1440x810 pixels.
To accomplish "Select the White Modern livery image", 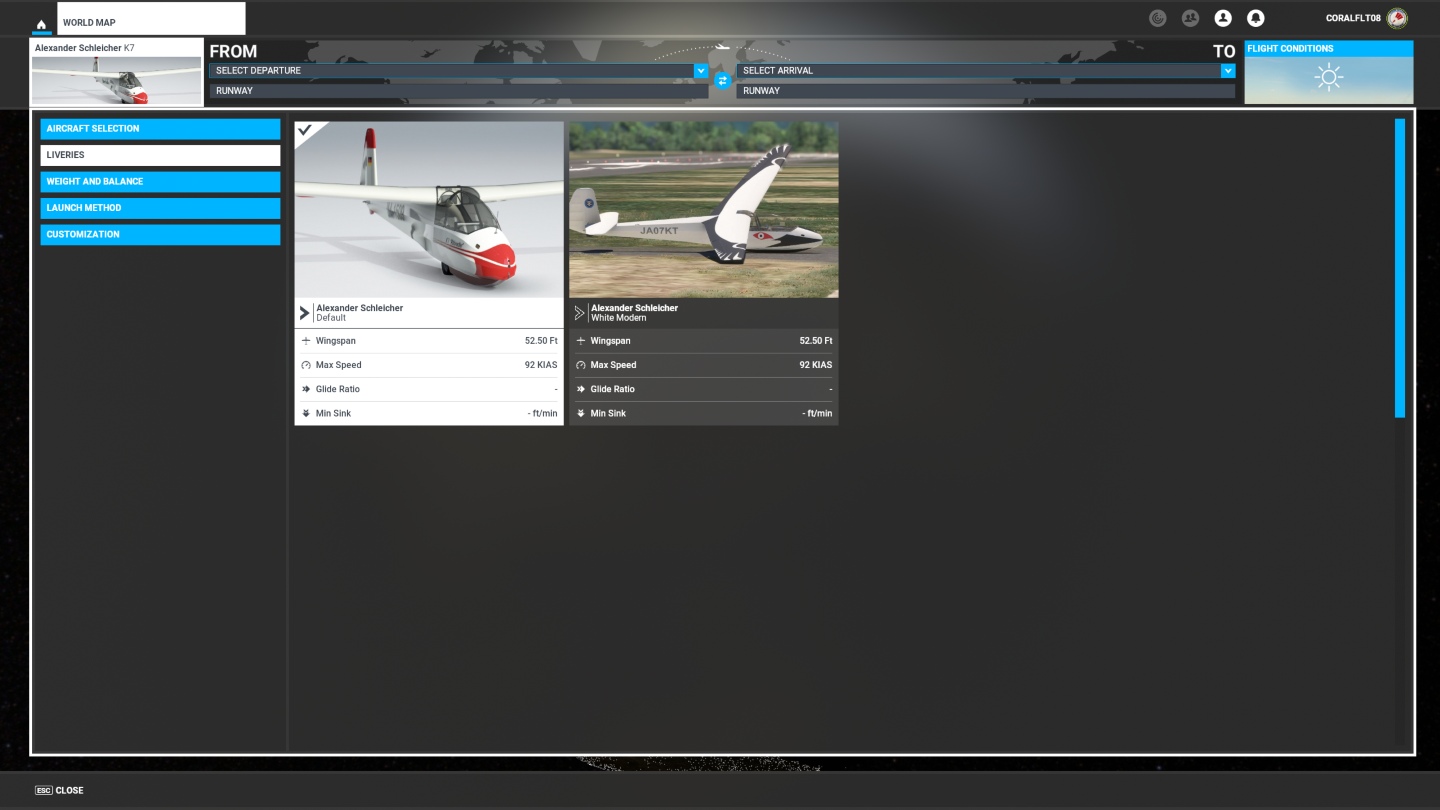I will (x=704, y=210).
